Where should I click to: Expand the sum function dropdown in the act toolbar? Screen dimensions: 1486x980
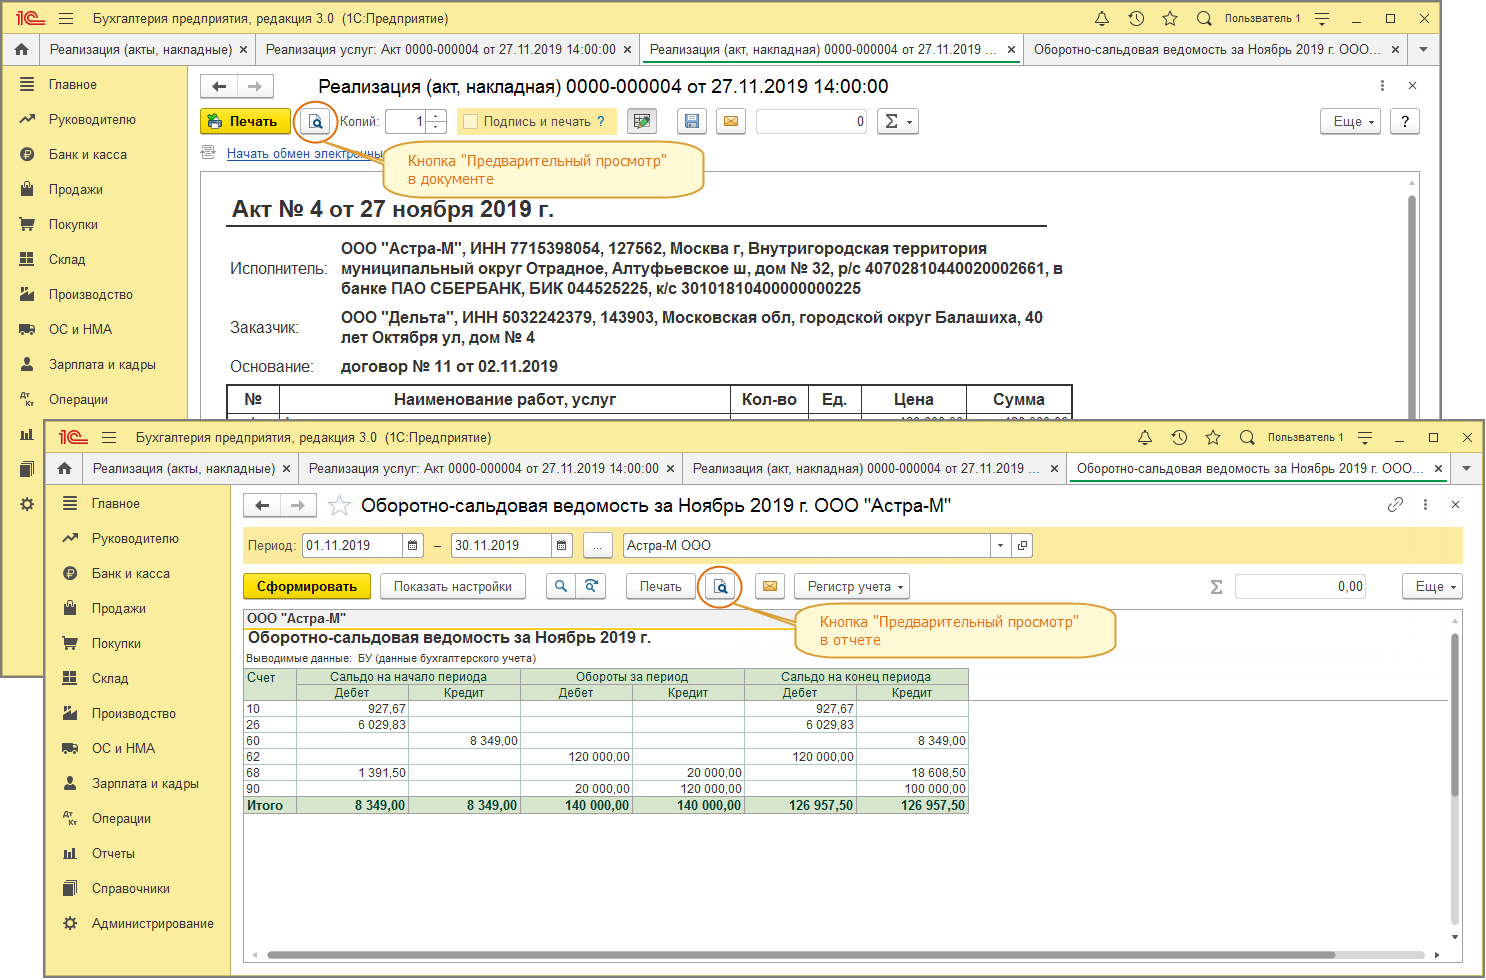coord(897,122)
